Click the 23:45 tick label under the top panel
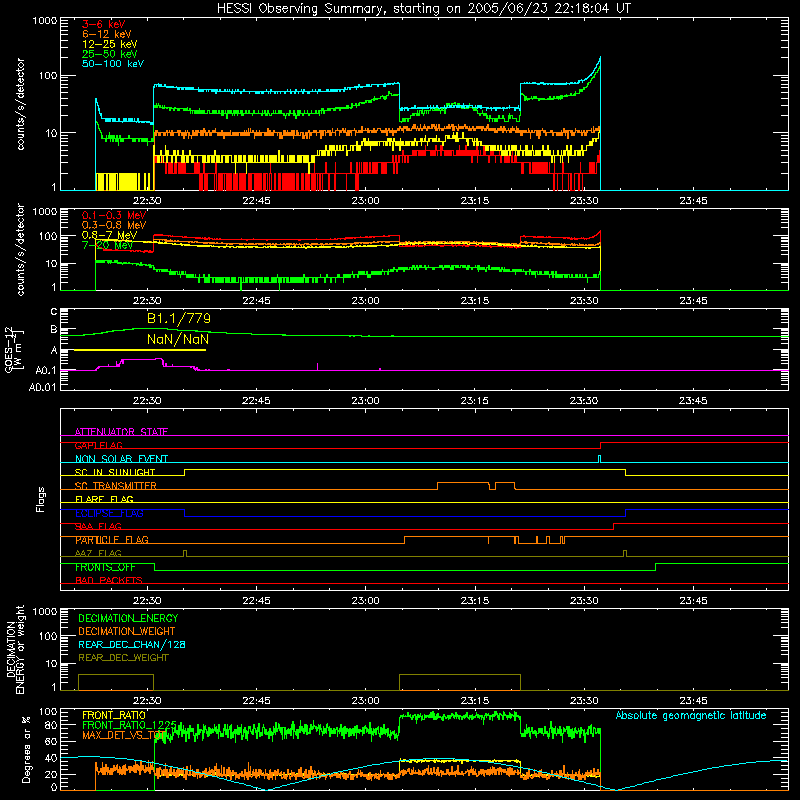Viewport: 800px width, 800px height. (693, 201)
